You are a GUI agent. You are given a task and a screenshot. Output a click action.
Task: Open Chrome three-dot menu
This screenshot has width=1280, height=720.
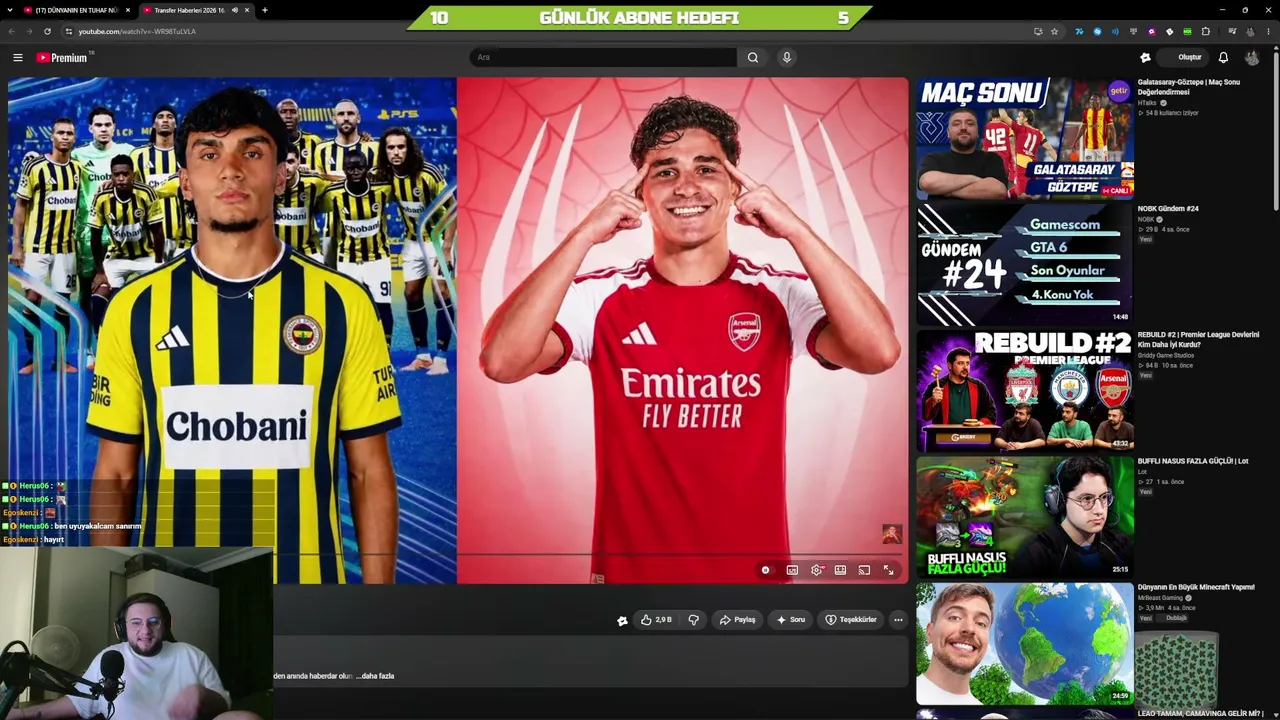click(x=1268, y=31)
